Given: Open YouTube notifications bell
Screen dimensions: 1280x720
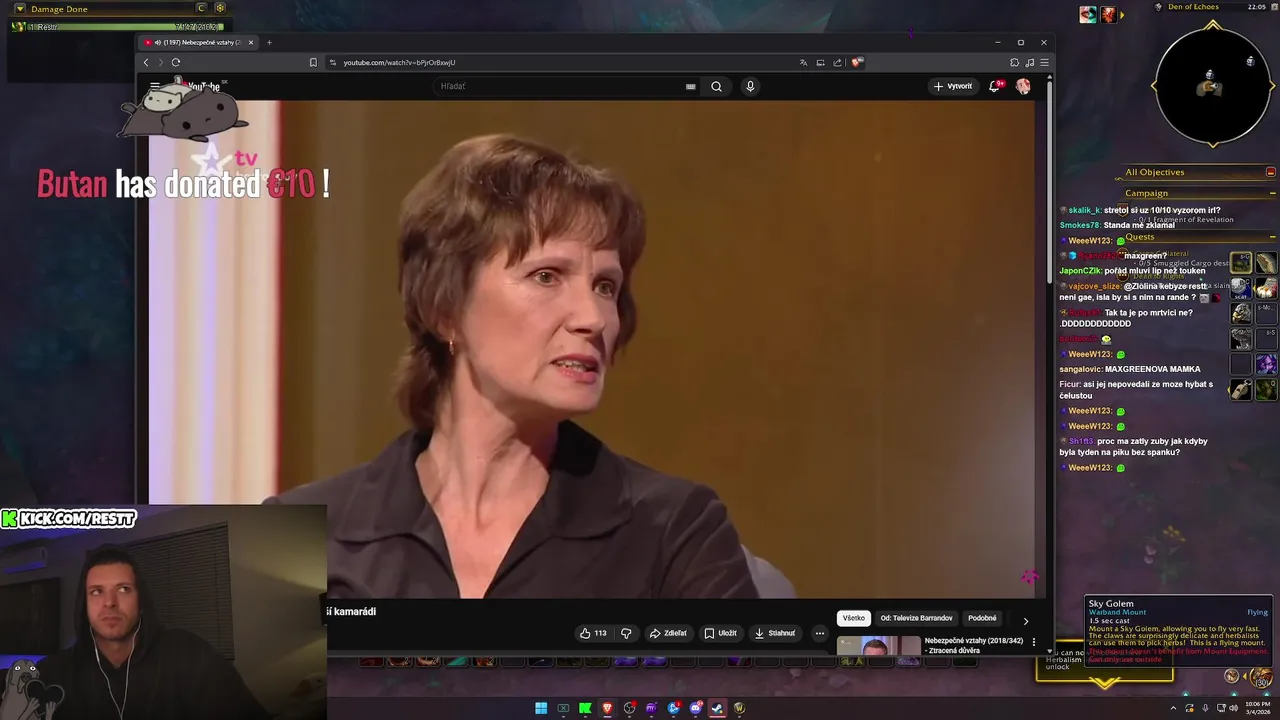Looking at the screenshot, I should tap(994, 86).
